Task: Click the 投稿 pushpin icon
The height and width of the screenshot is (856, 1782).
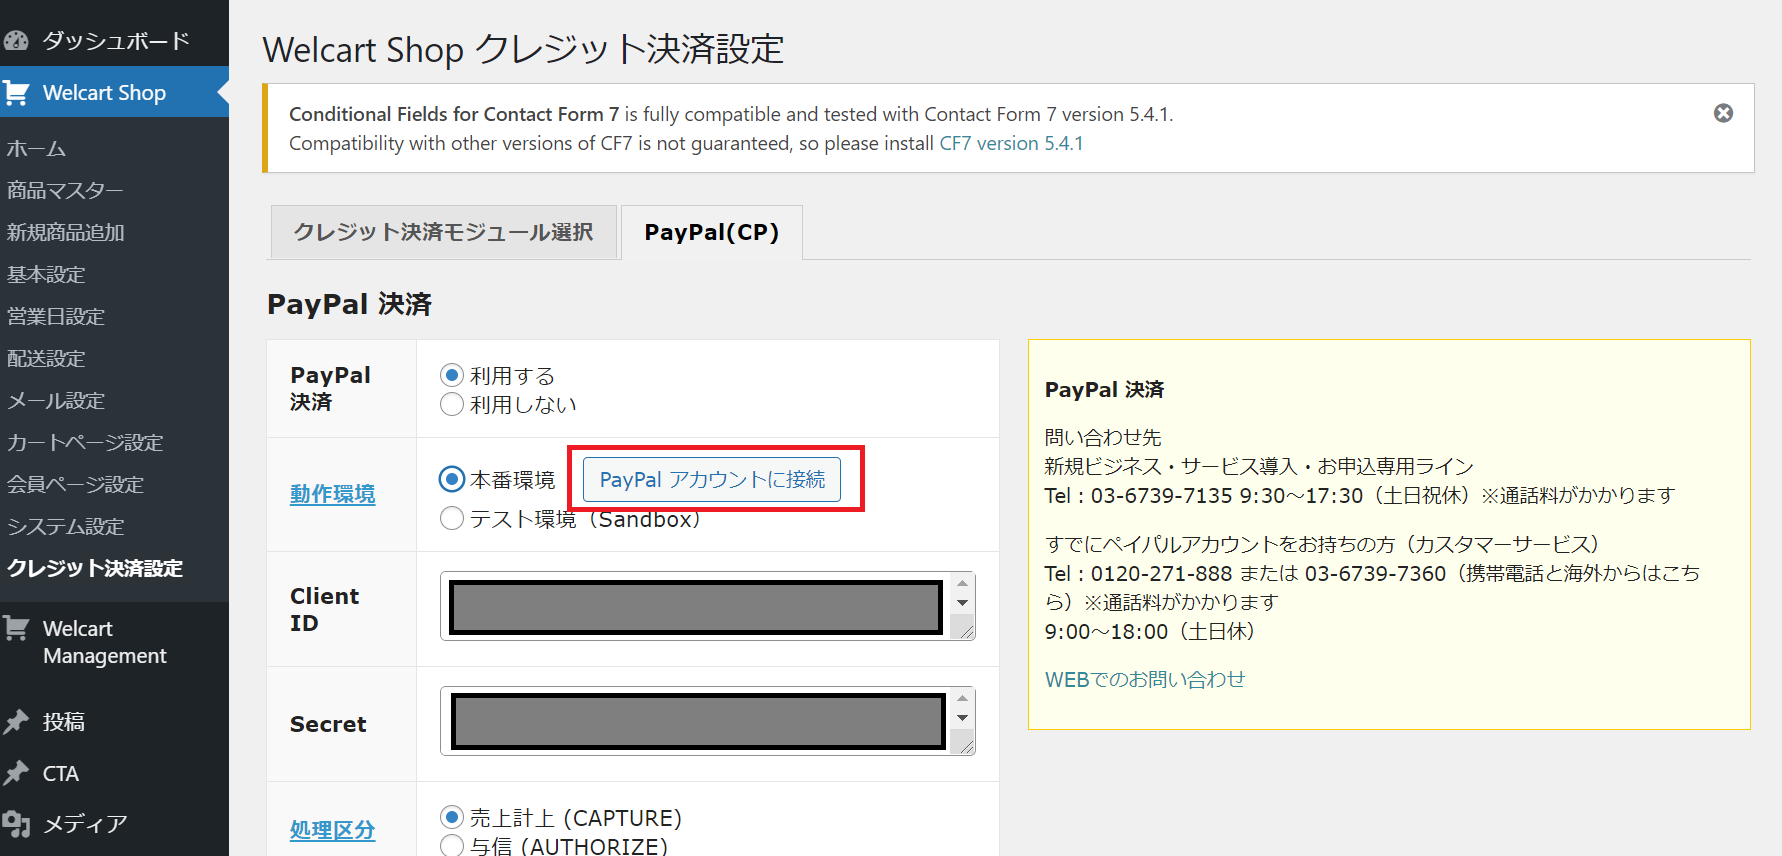Action: [16, 722]
